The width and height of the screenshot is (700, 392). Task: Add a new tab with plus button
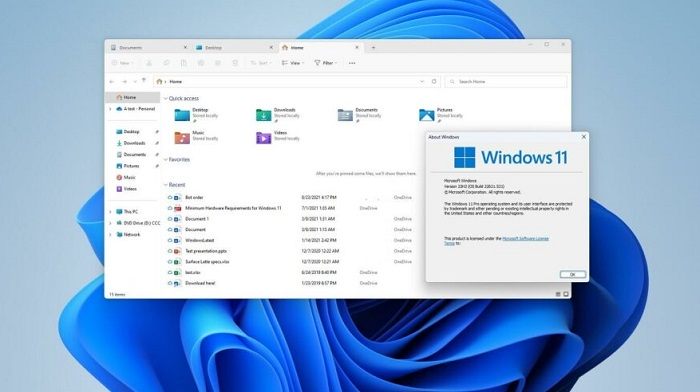(373, 47)
